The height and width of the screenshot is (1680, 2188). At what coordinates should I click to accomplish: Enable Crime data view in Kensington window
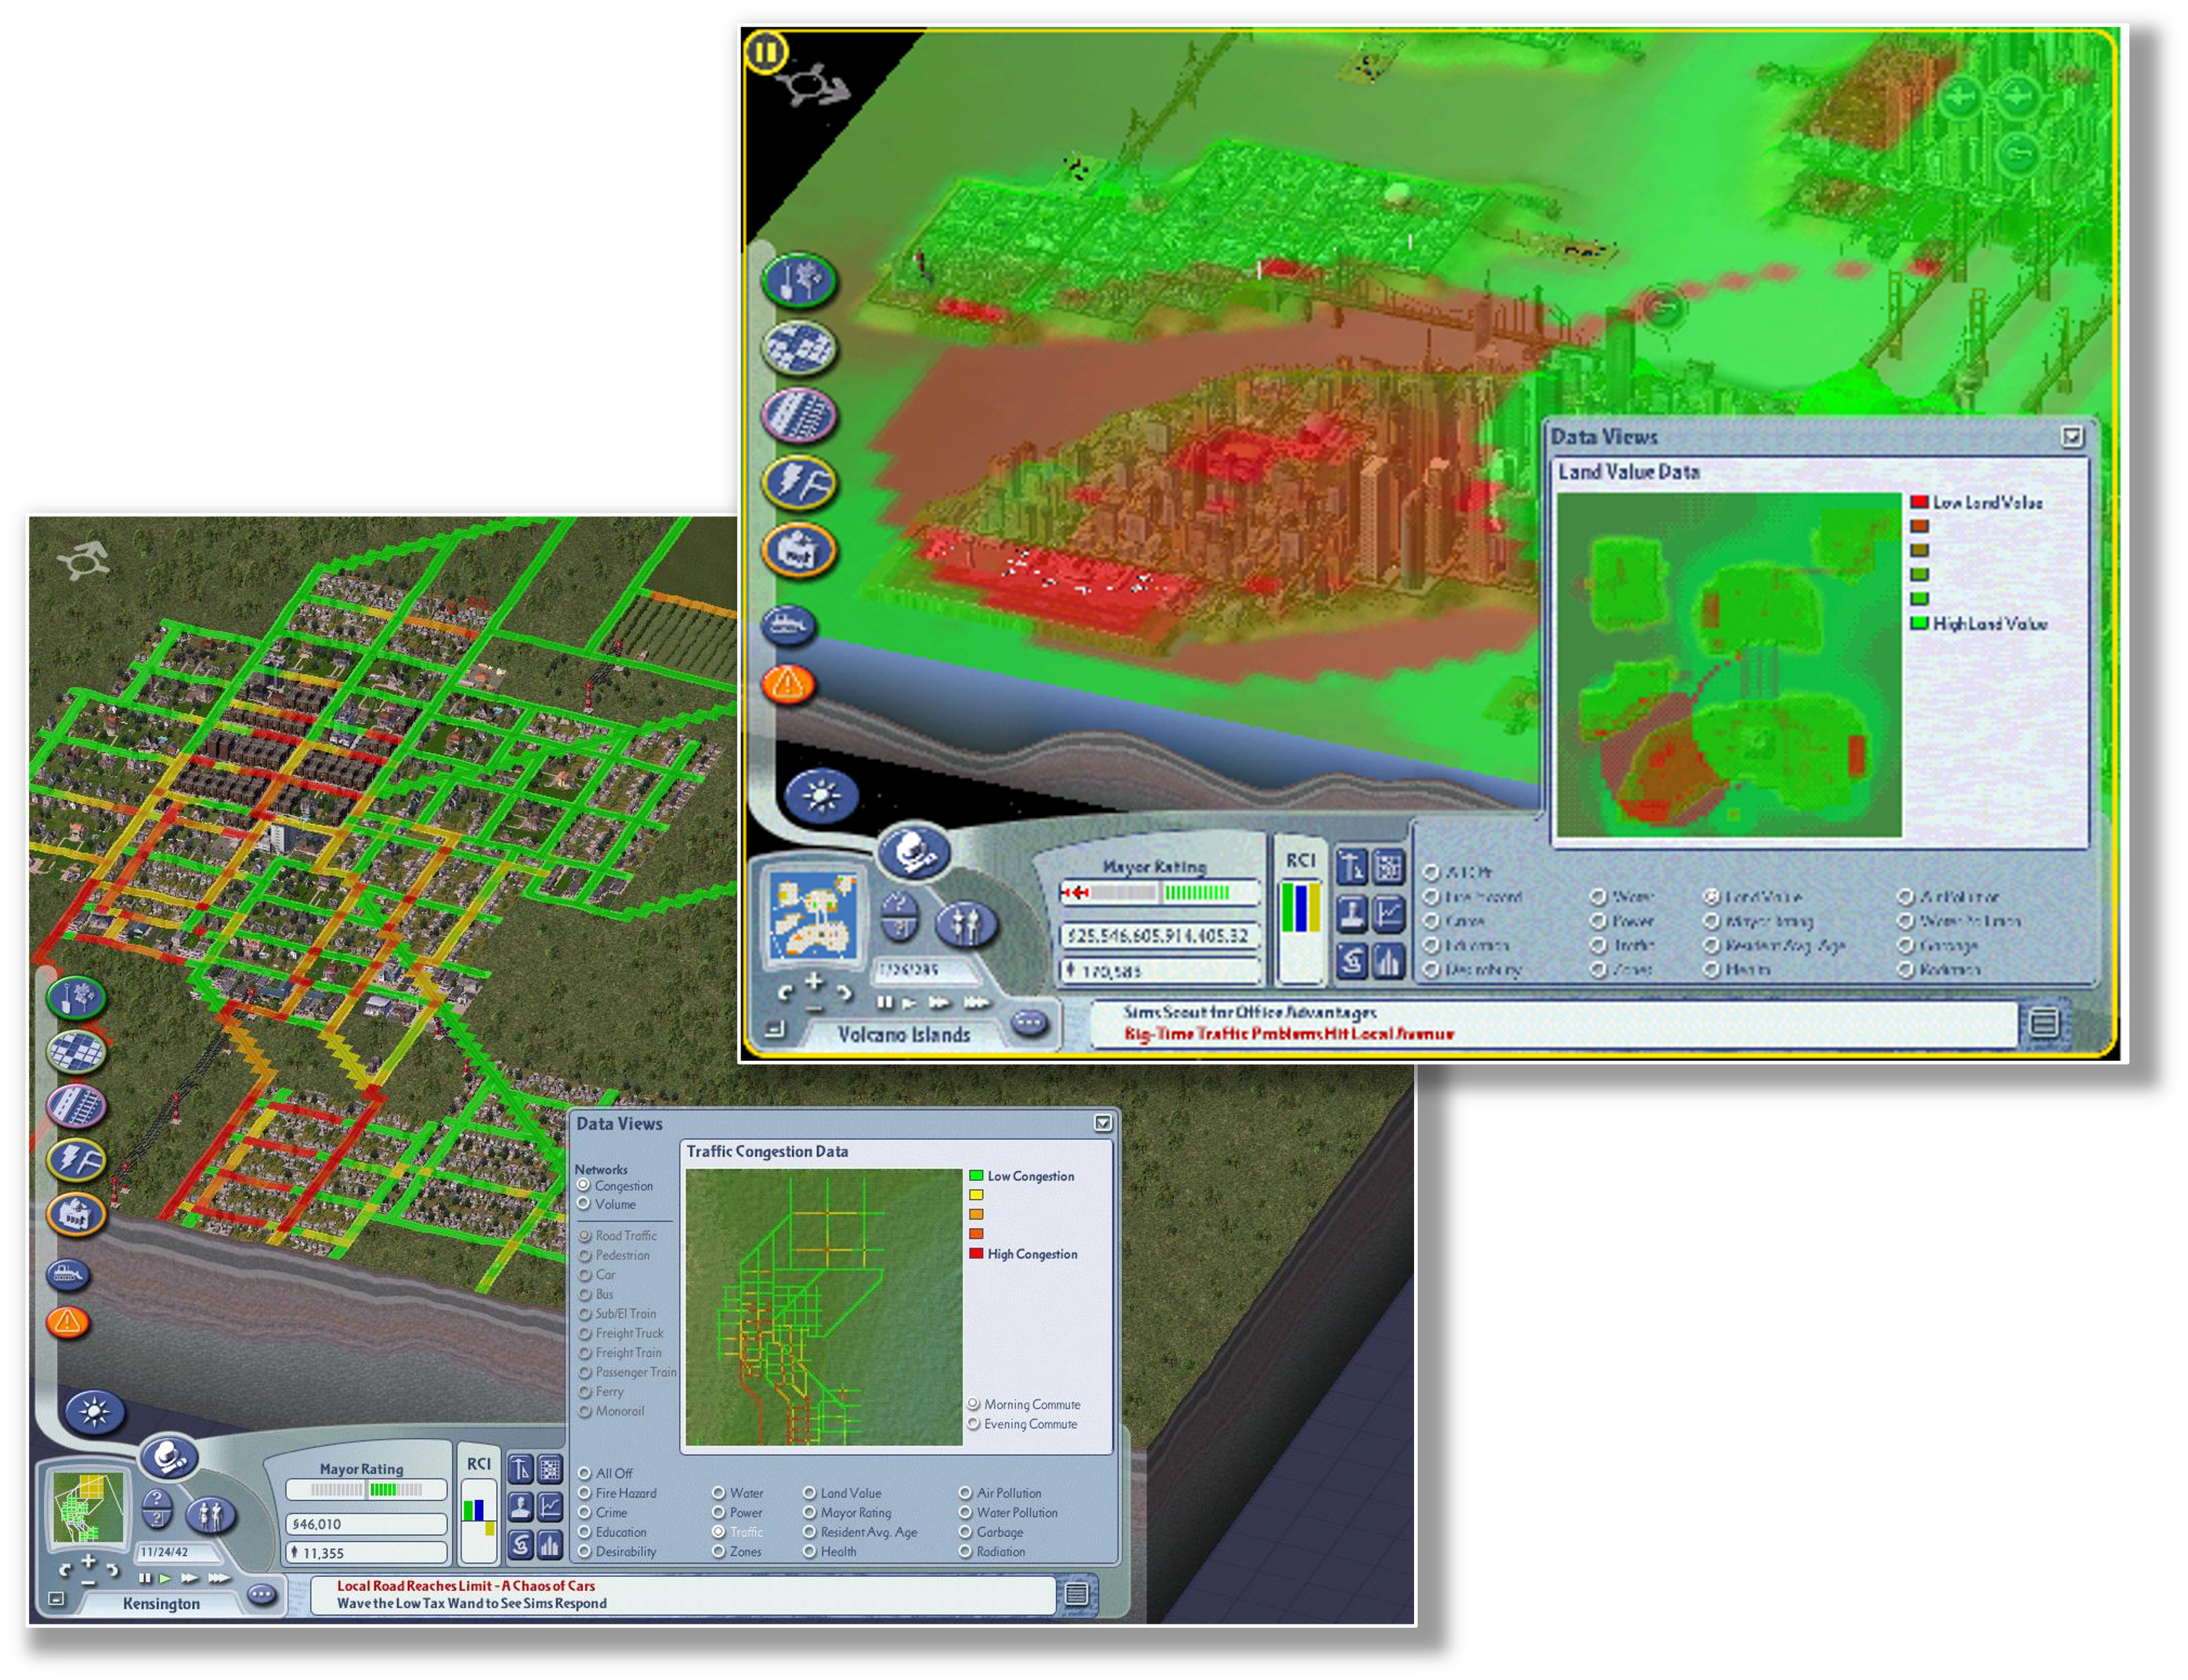(603, 1513)
